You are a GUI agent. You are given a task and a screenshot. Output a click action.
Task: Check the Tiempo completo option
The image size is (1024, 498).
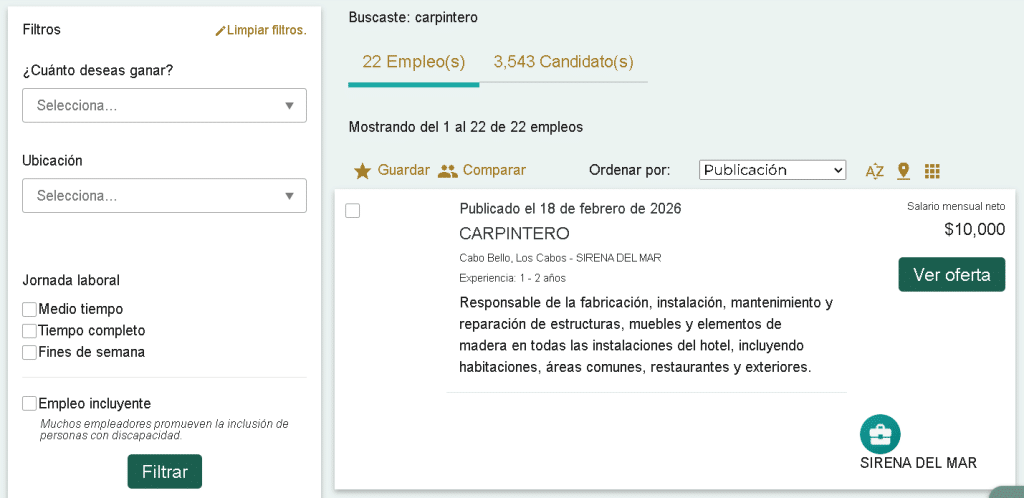click(x=30, y=331)
